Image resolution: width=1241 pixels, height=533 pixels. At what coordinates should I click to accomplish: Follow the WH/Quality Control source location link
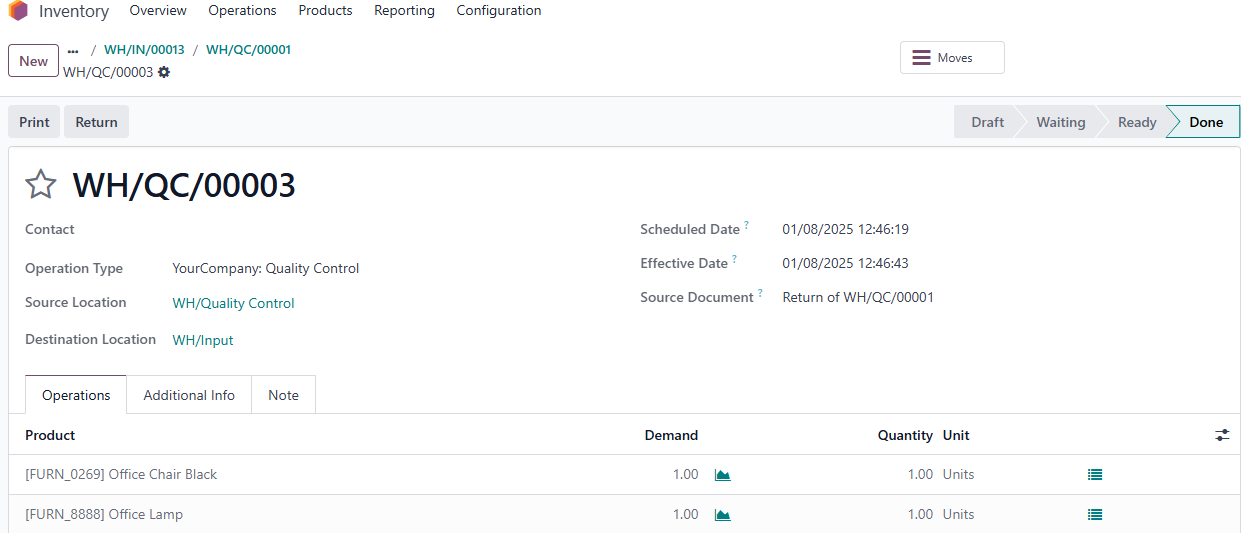tap(233, 303)
